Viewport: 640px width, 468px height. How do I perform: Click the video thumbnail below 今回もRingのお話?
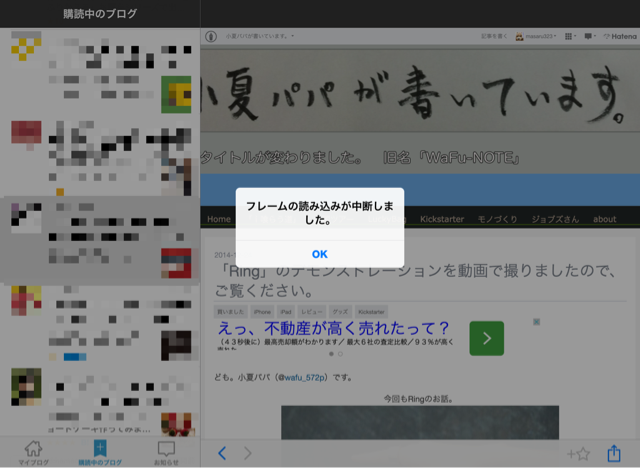click(420, 422)
